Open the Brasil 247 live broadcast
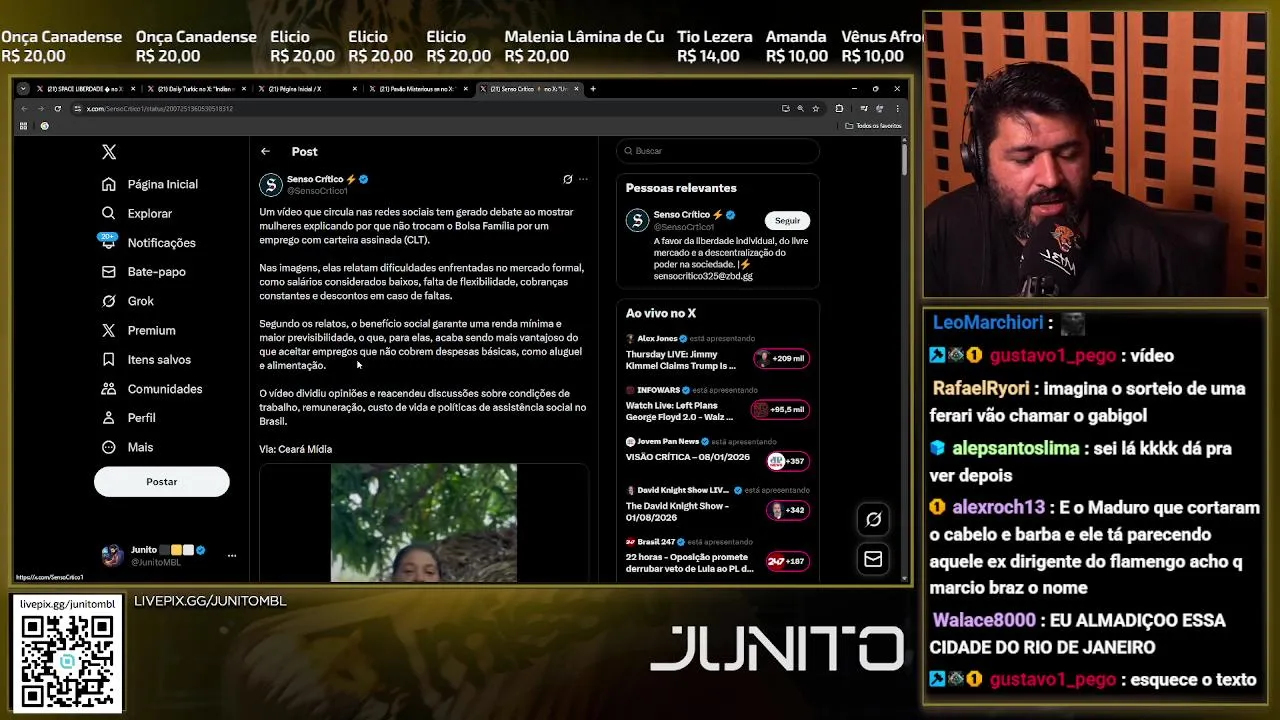Image resolution: width=1280 pixels, height=720 pixels. pos(690,562)
